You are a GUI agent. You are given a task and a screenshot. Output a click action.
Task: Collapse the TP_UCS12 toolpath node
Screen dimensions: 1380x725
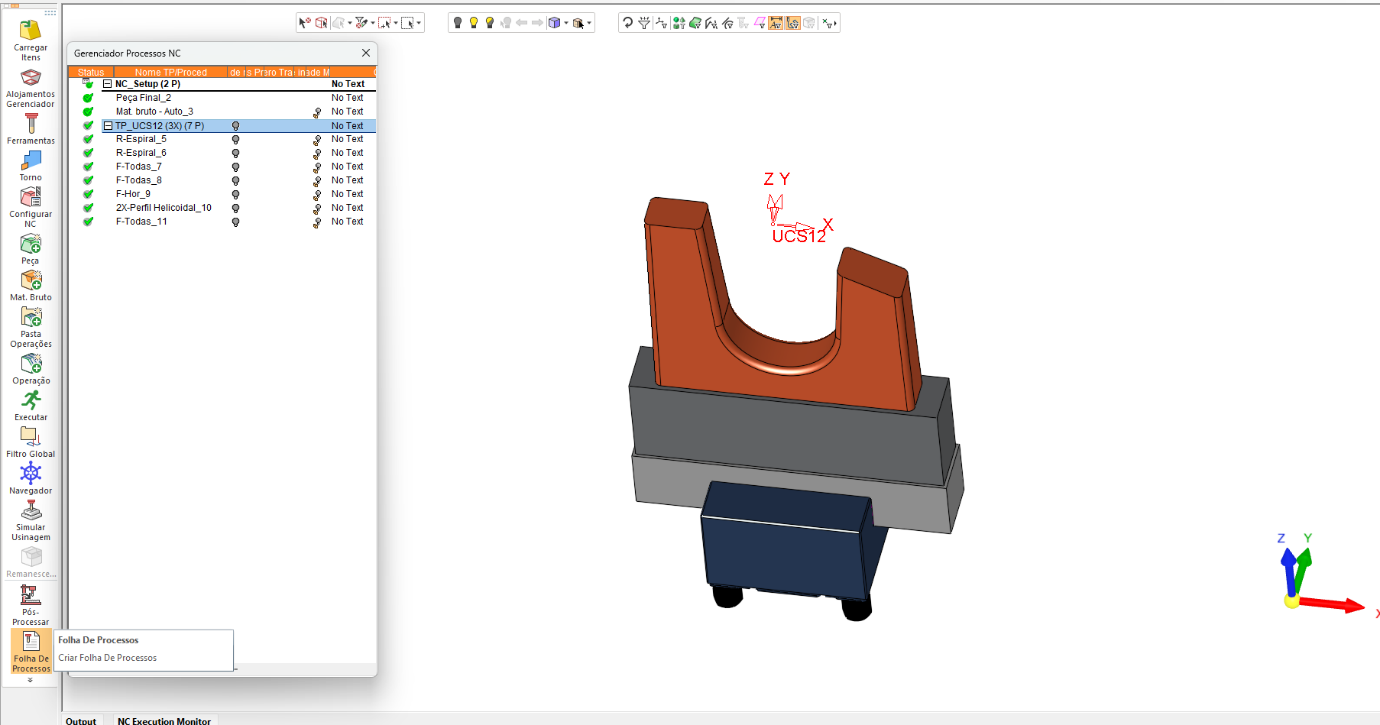[108, 126]
